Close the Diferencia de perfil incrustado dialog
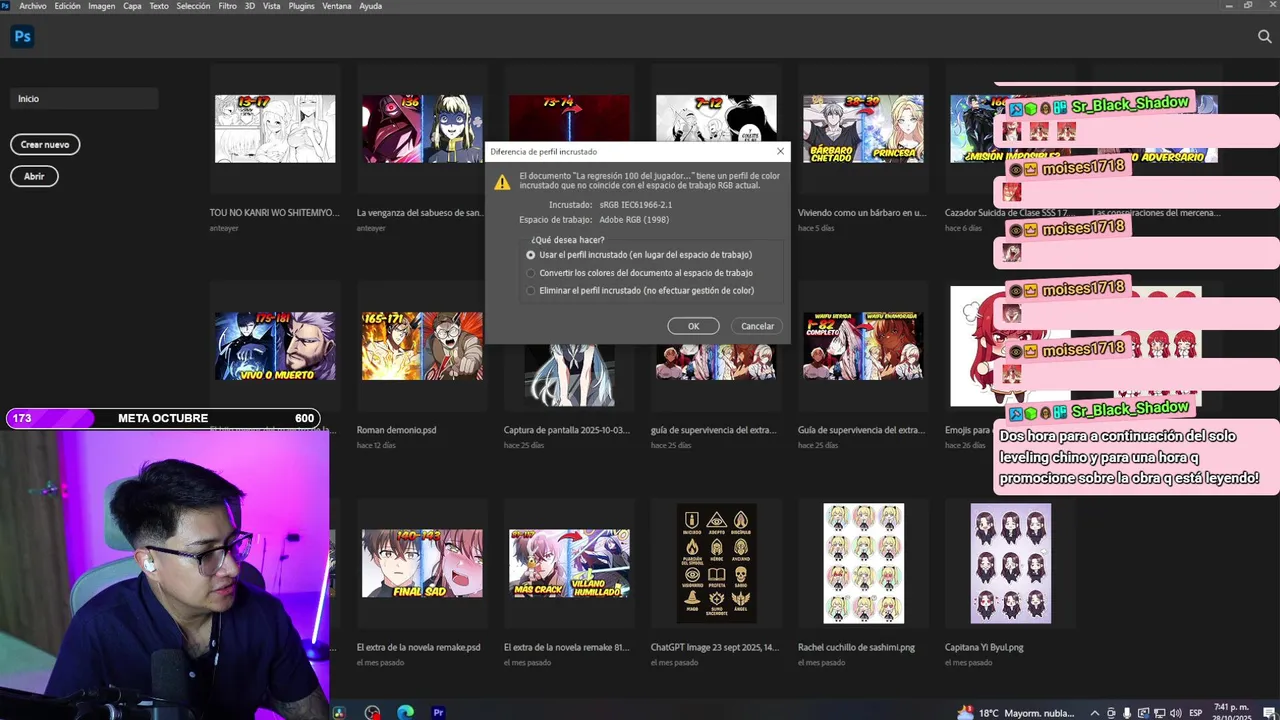1280x720 pixels. 780,151
